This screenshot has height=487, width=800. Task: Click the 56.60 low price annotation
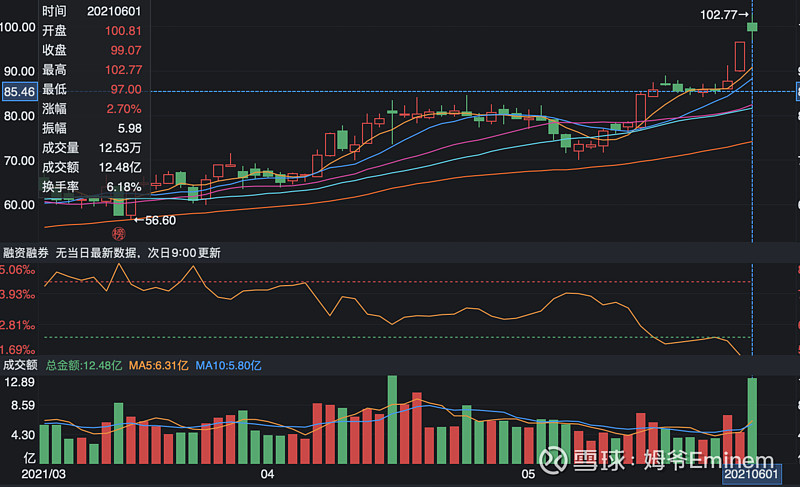pos(159,220)
